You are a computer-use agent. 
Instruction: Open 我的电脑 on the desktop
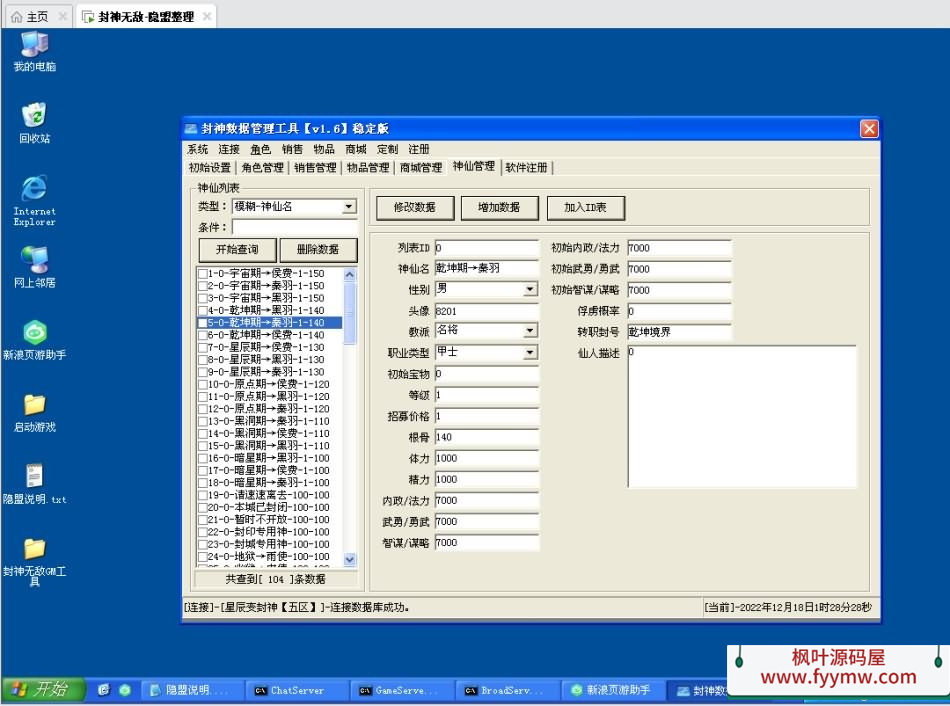(33, 48)
